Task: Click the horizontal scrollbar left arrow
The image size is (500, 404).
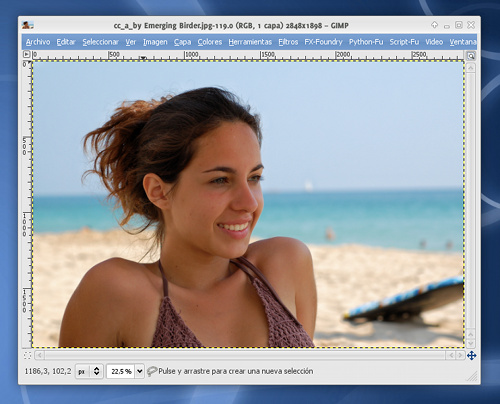Action: tap(39, 355)
